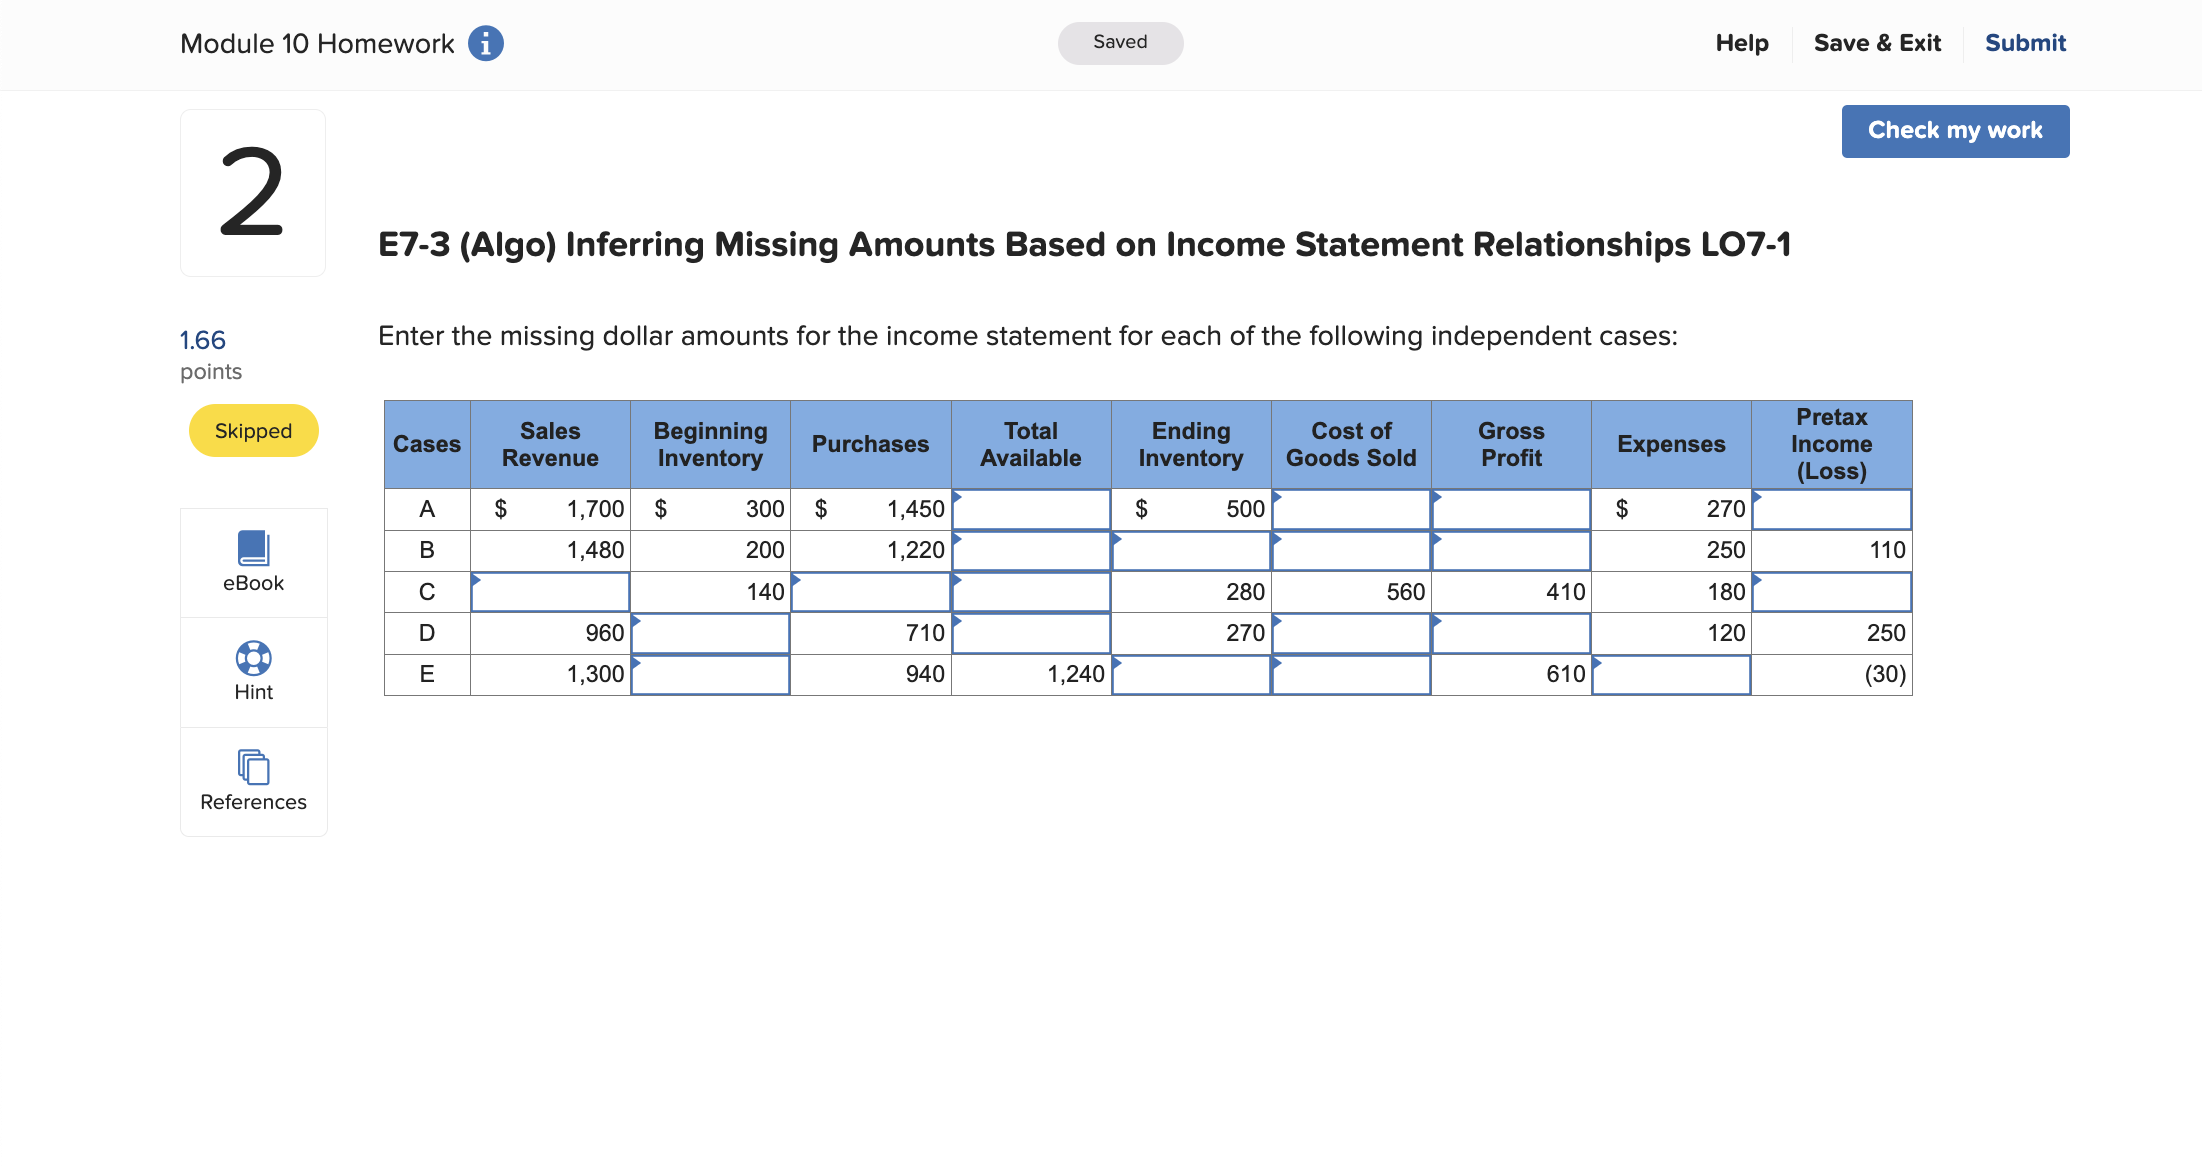Select Case A Pretax Income cell
This screenshot has width=2202, height=1166.
(1831, 509)
